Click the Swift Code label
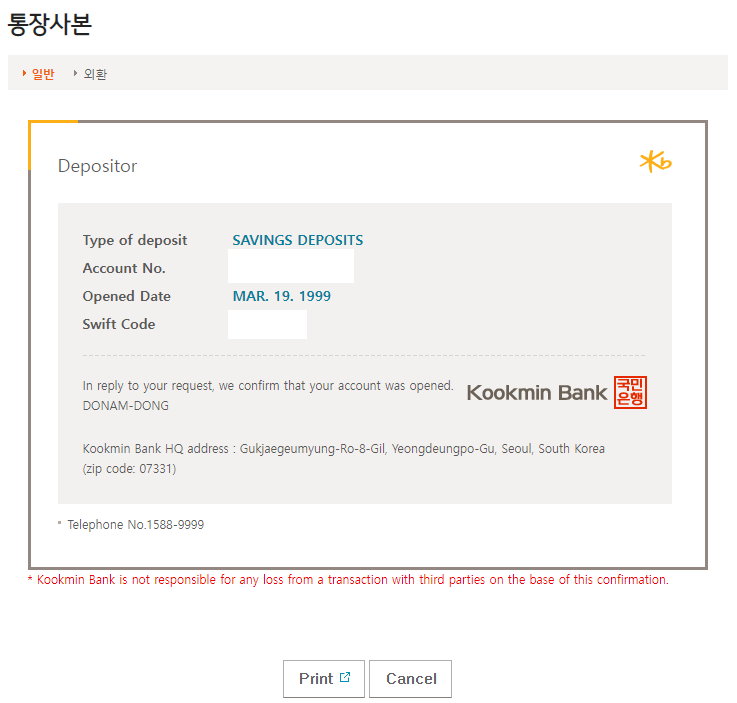This screenshot has width=737, height=703. point(119,324)
